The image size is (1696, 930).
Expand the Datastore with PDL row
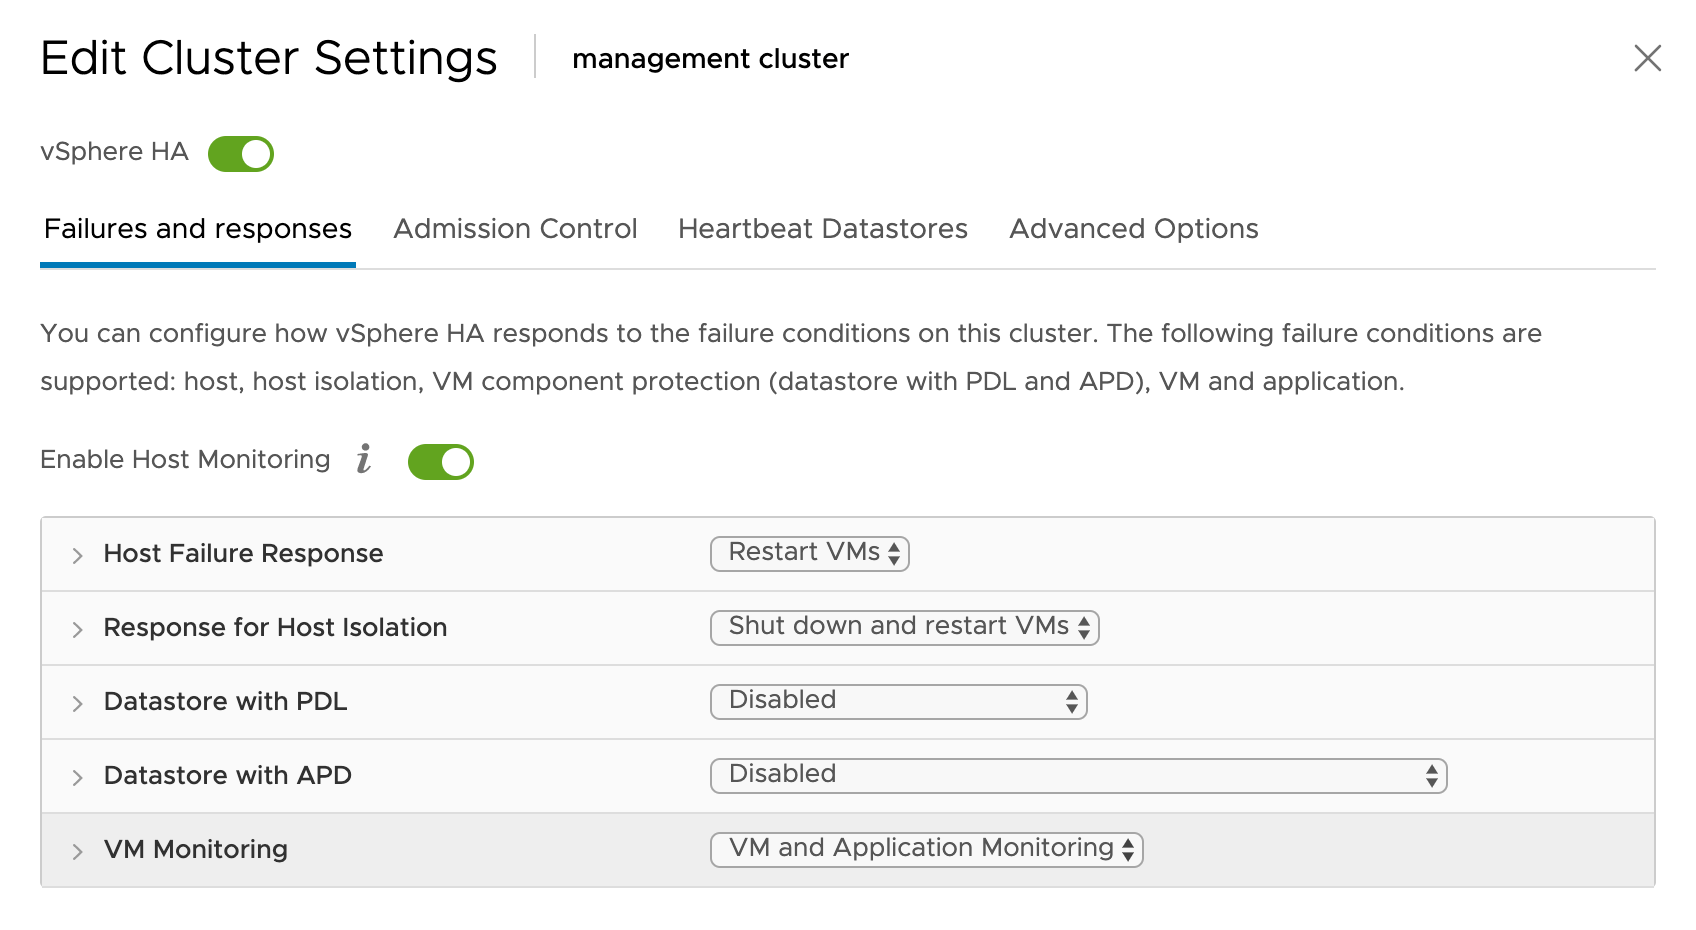76,702
